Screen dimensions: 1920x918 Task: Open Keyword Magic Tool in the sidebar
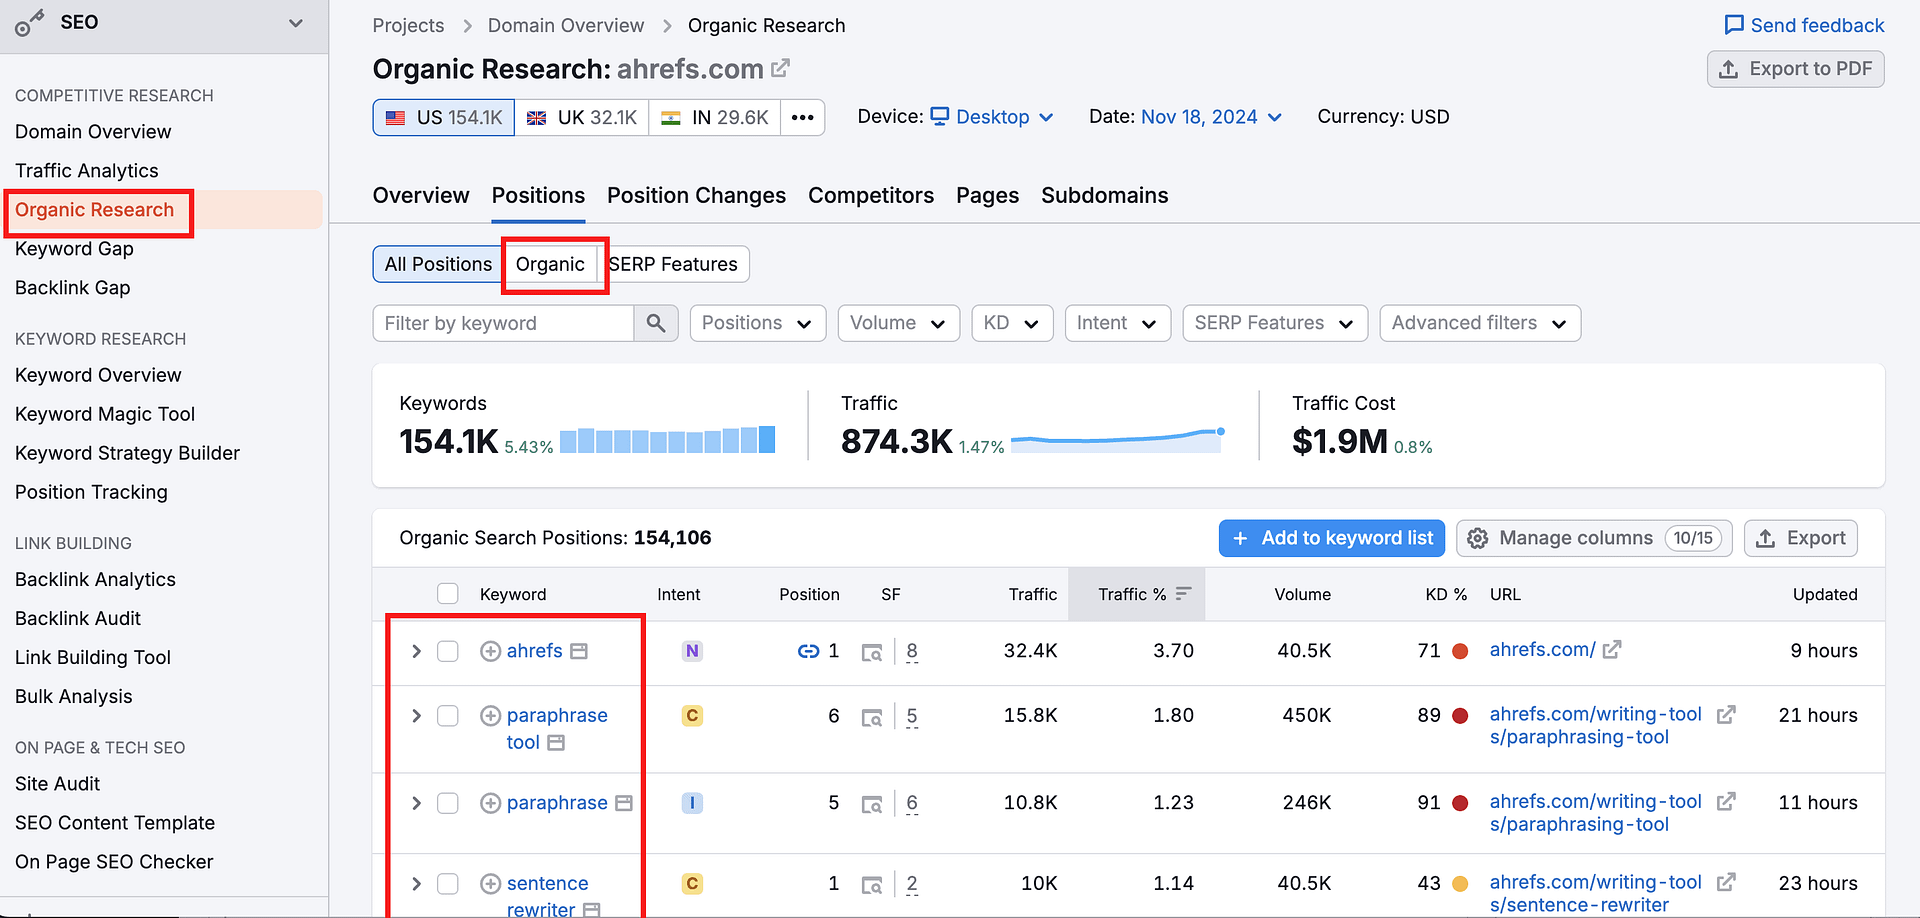105,414
